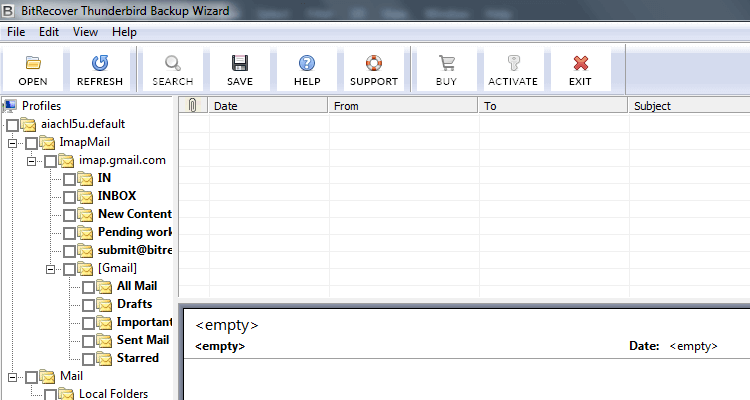750x400 pixels.
Task: Tick the All Mail checkbox
Action: click(88, 287)
